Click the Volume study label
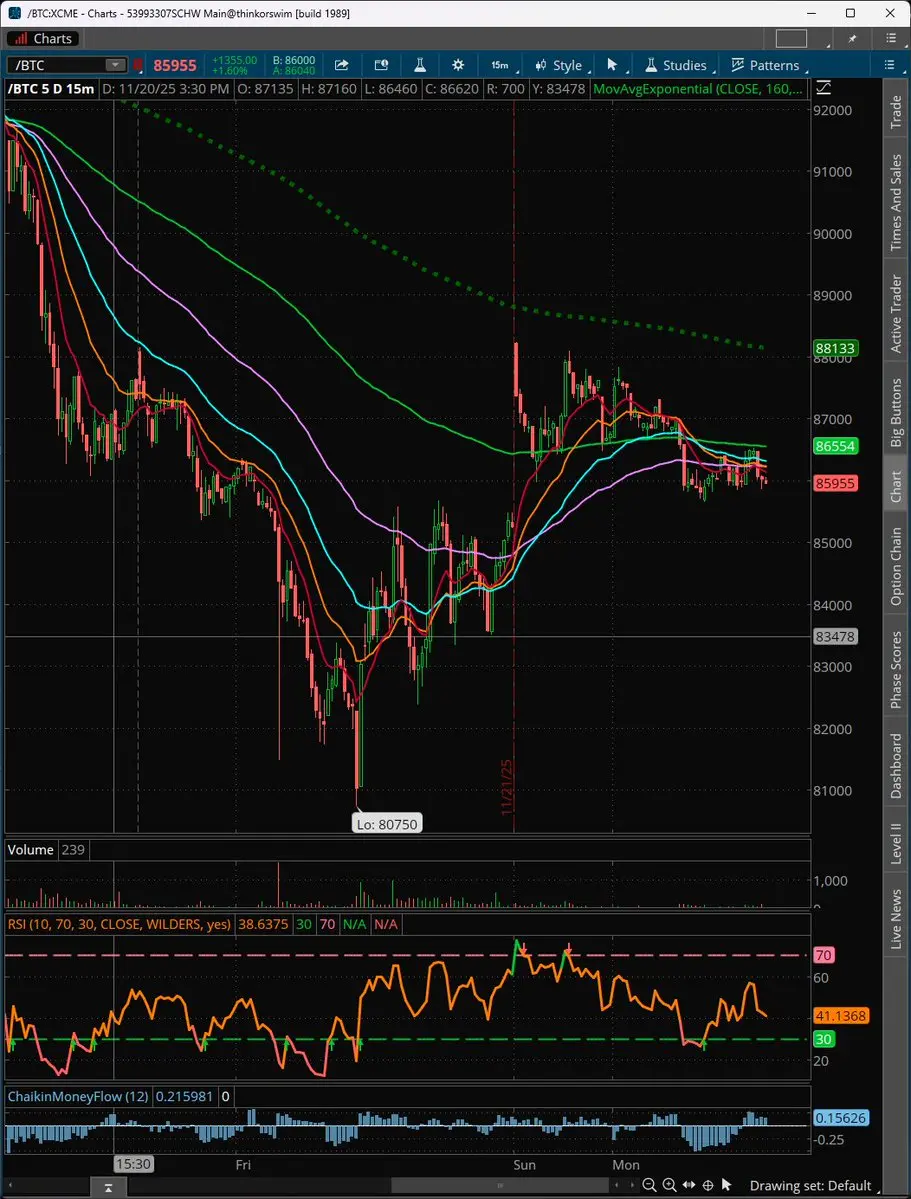Screen dimensions: 911x1199 pos(31,850)
